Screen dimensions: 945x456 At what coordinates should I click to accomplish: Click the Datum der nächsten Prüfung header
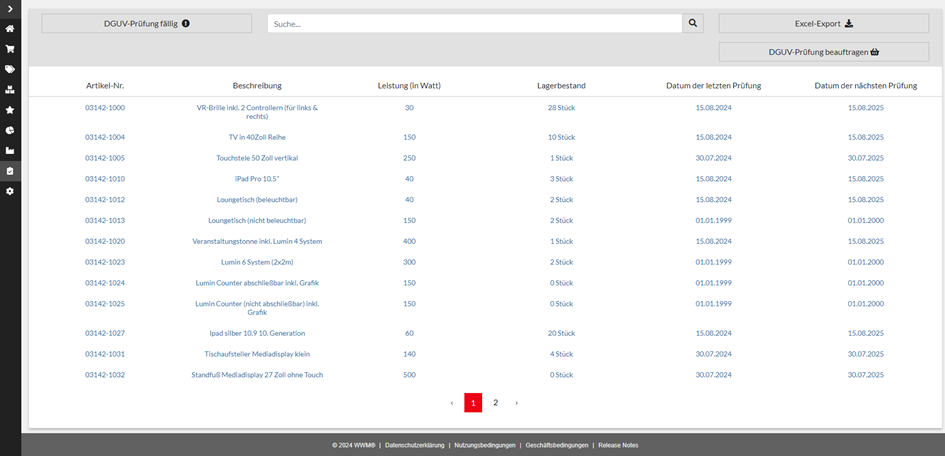(865, 86)
